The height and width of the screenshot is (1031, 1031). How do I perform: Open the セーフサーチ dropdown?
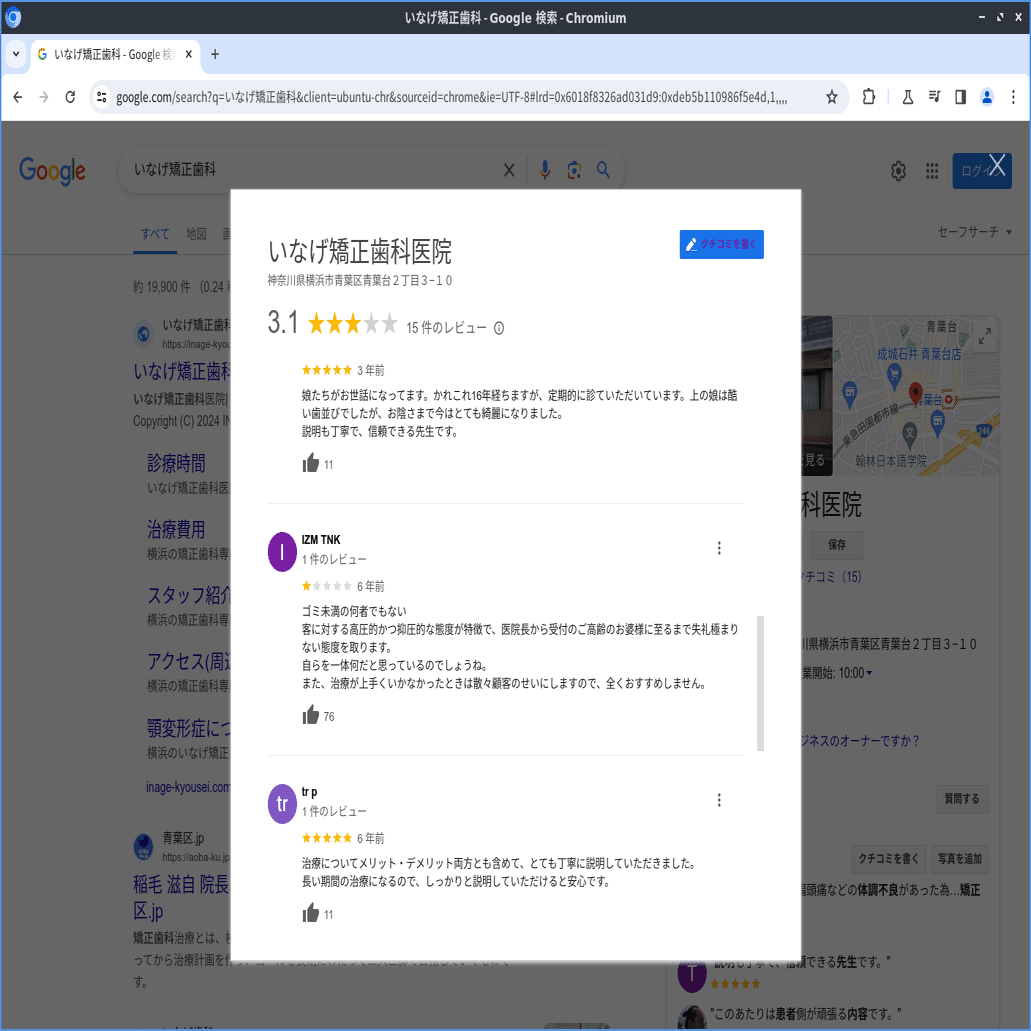click(974, 231)
